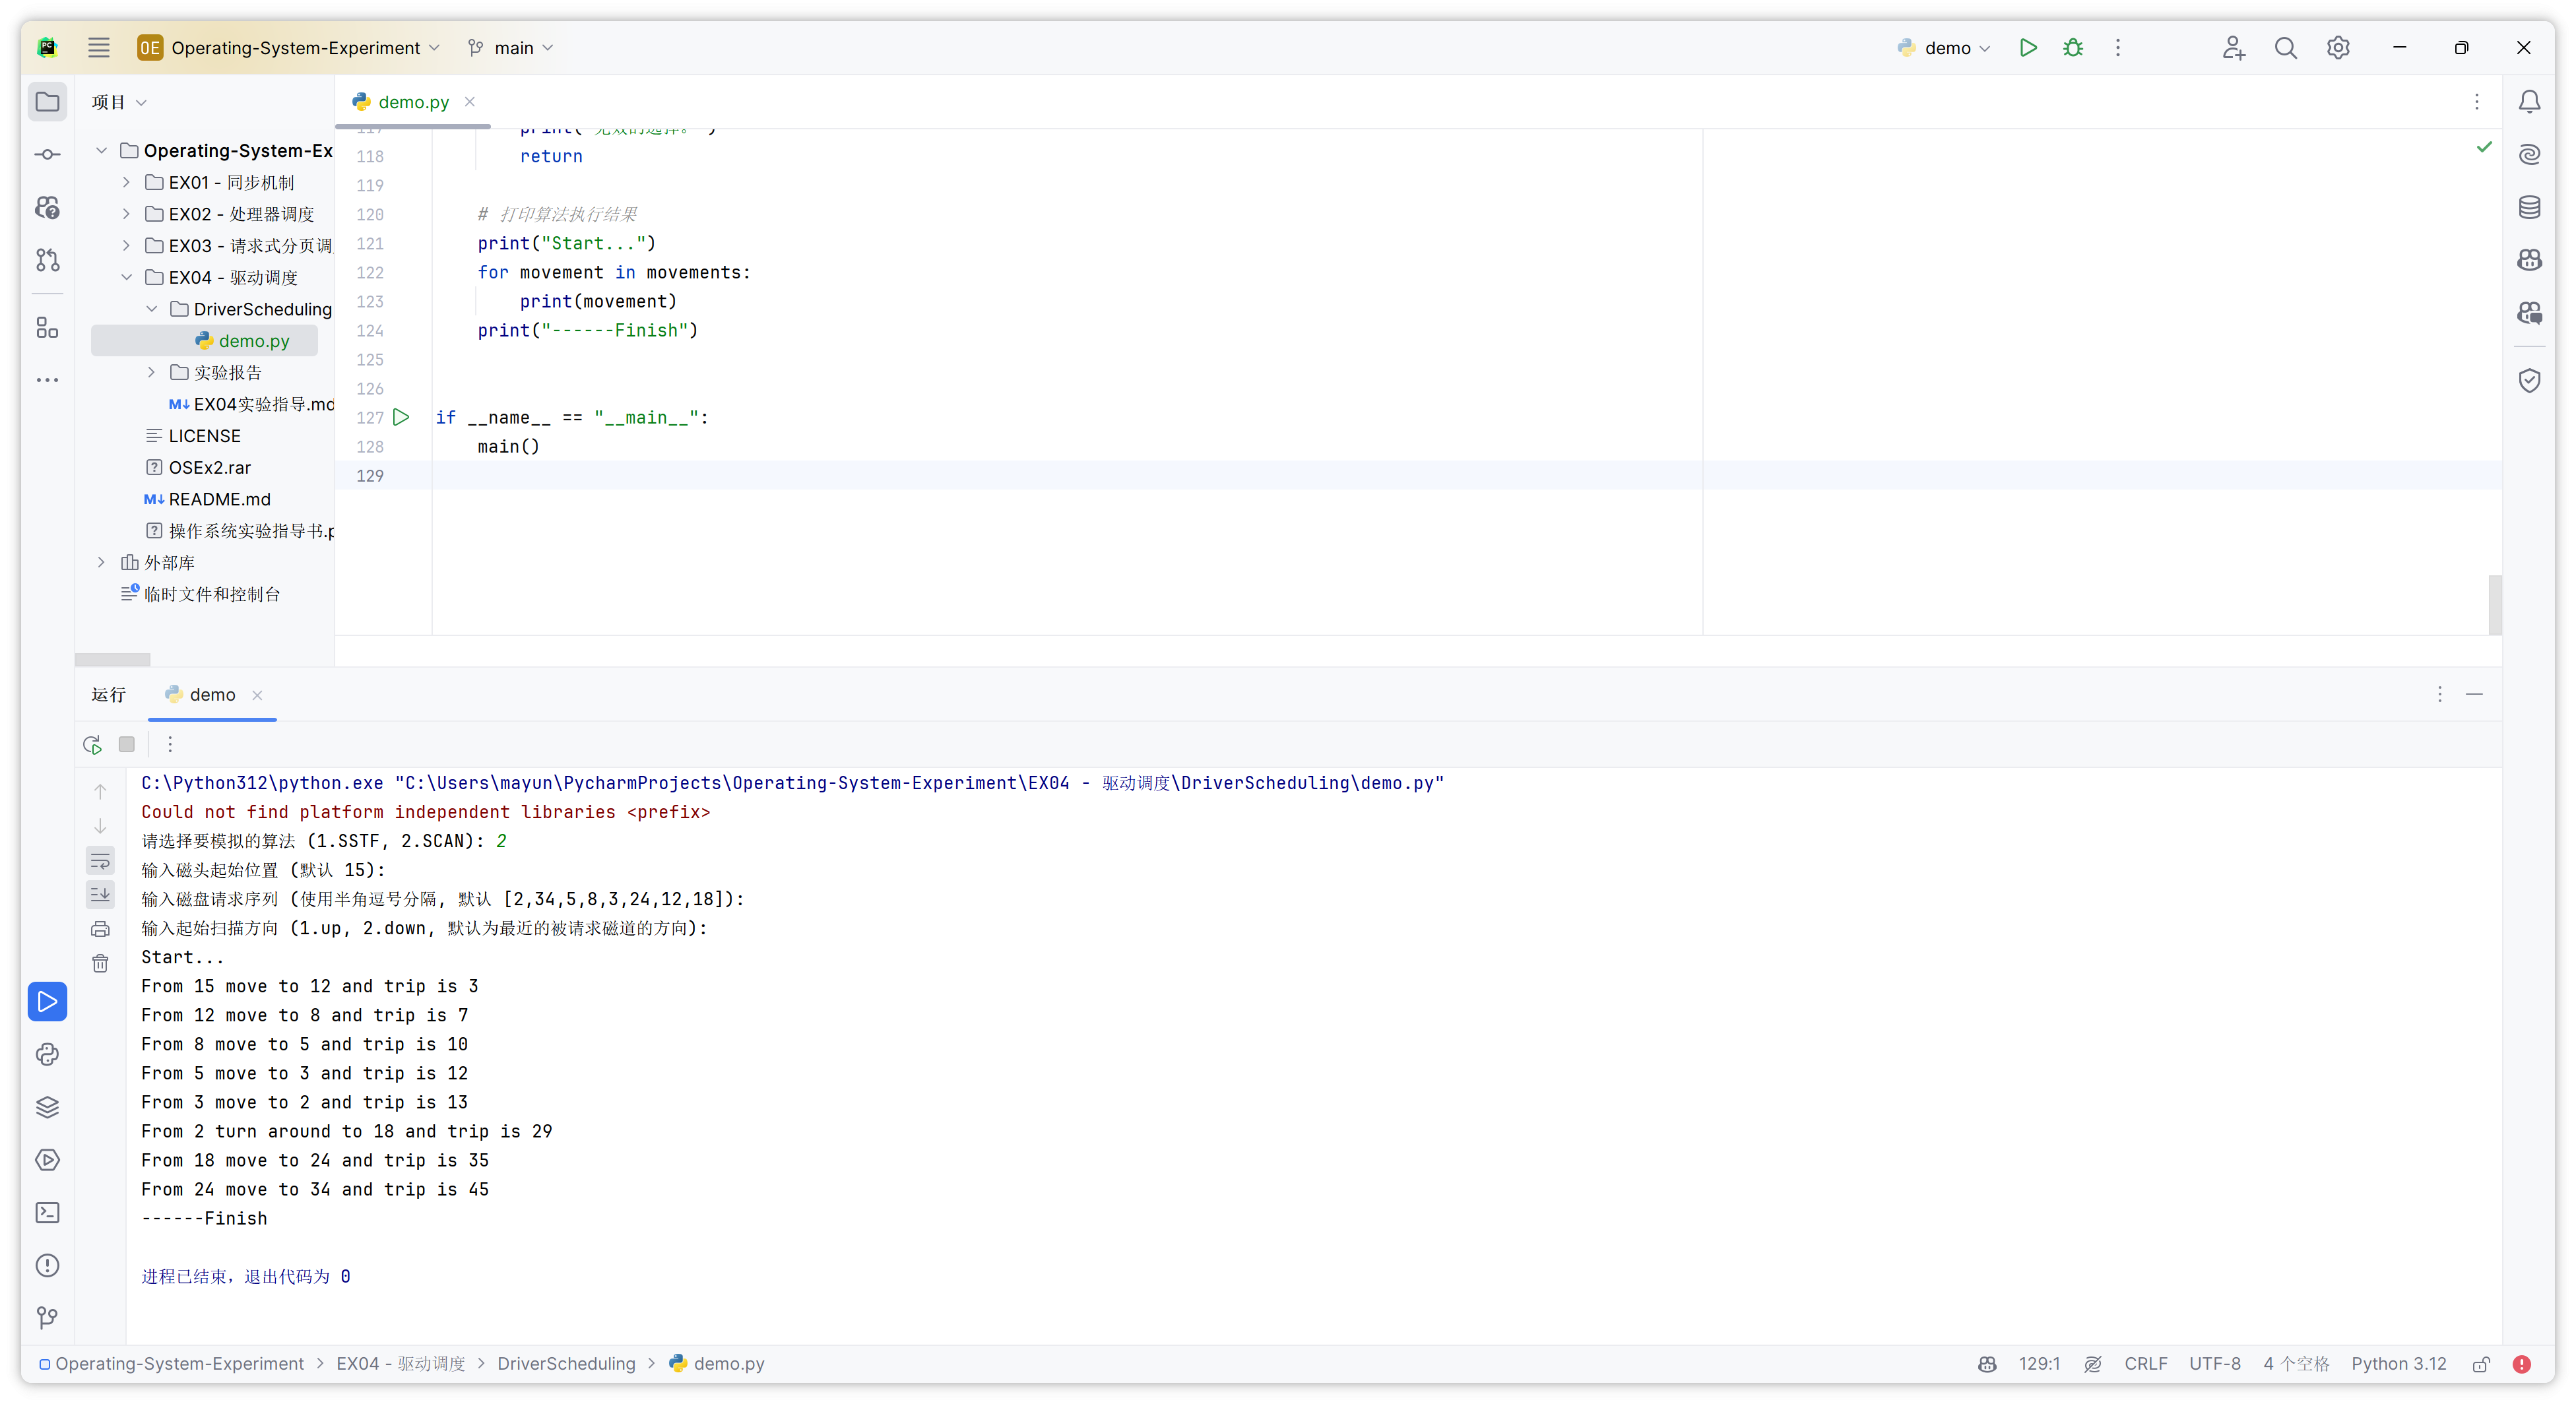The height and width of the screenshot is (1404, 2576).
Task: Run the demo configuration
Action: [2027, 48]
